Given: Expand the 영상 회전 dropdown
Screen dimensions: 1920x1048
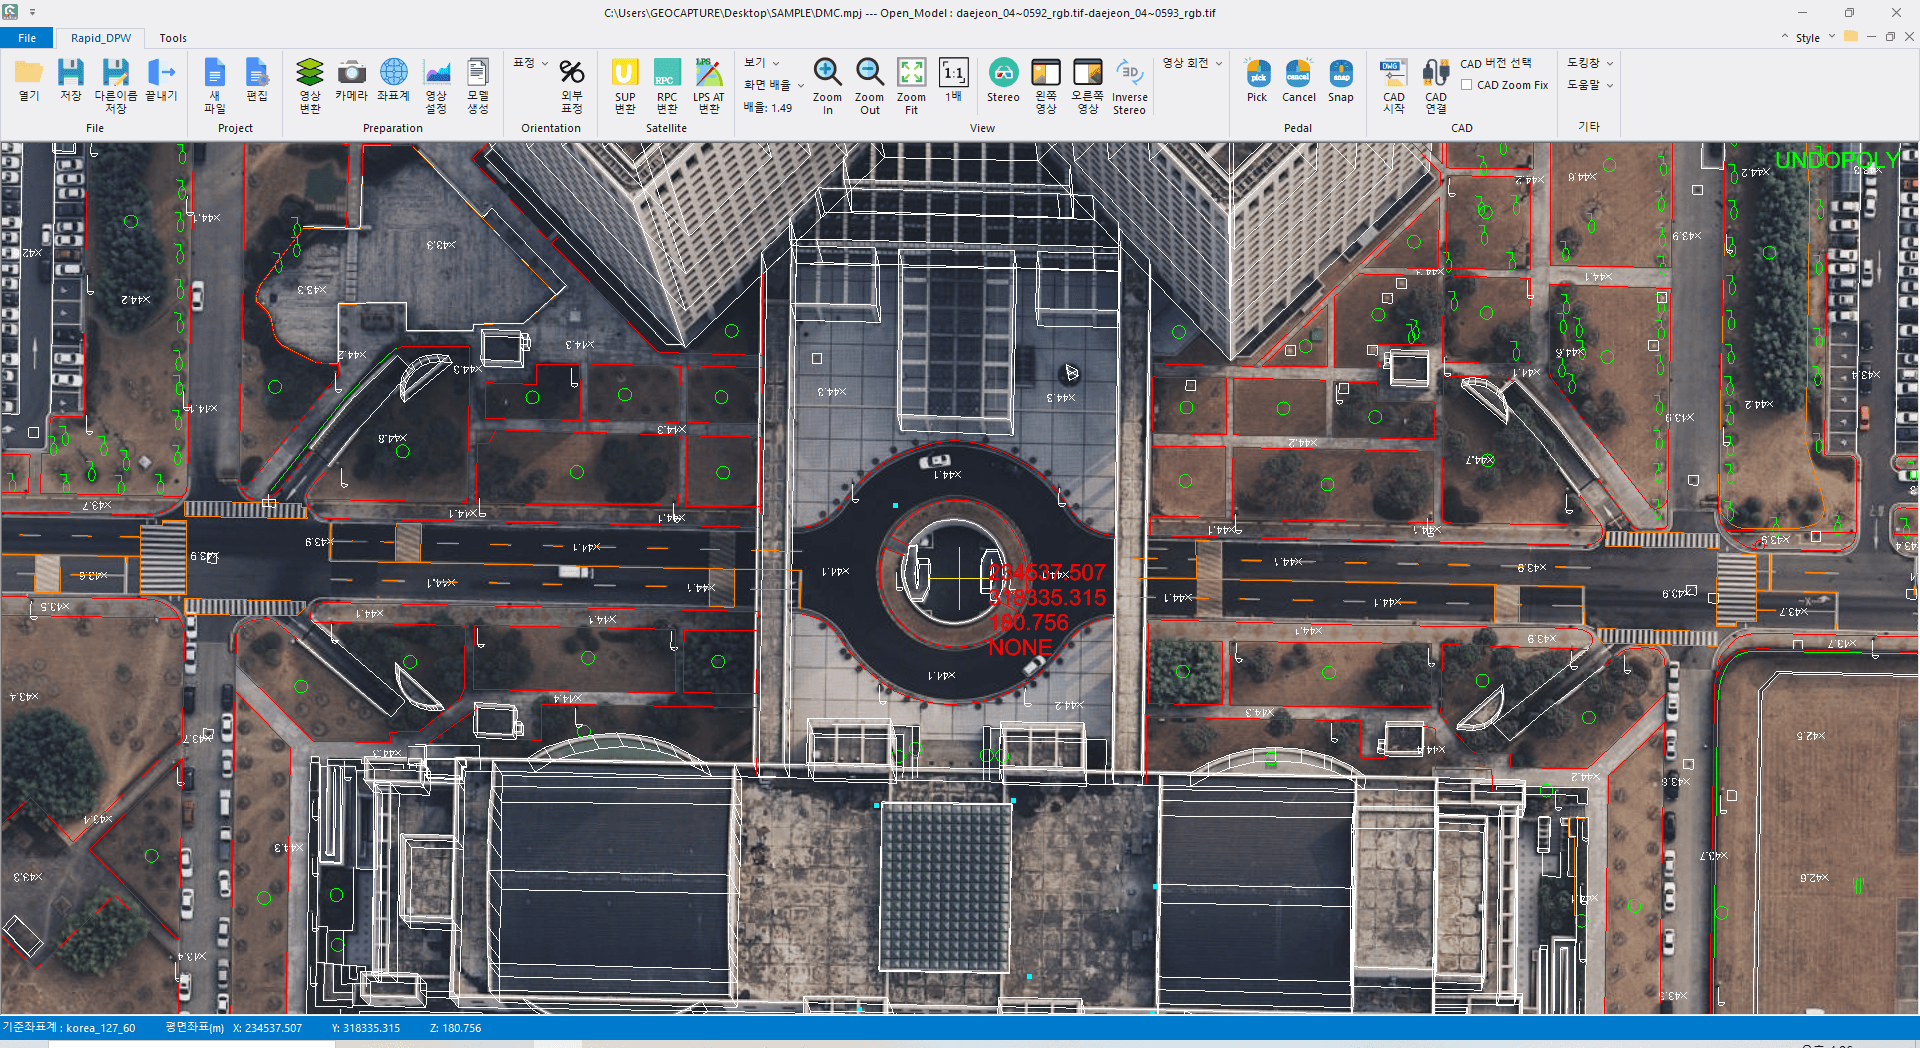Looking at the screenshot, I should [1192, 63].
